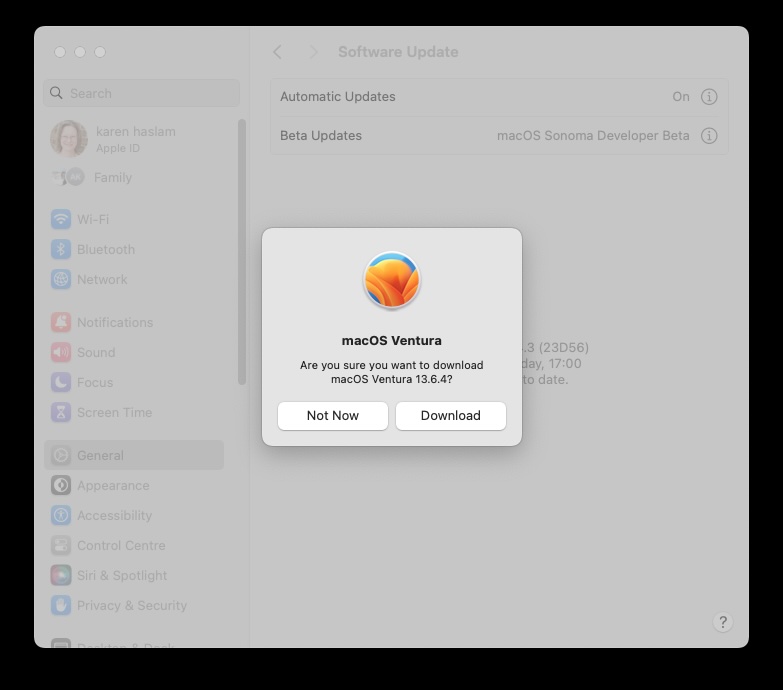Click the Focus moon icon
Screen dimensions: 783x690
pos(60,382)
